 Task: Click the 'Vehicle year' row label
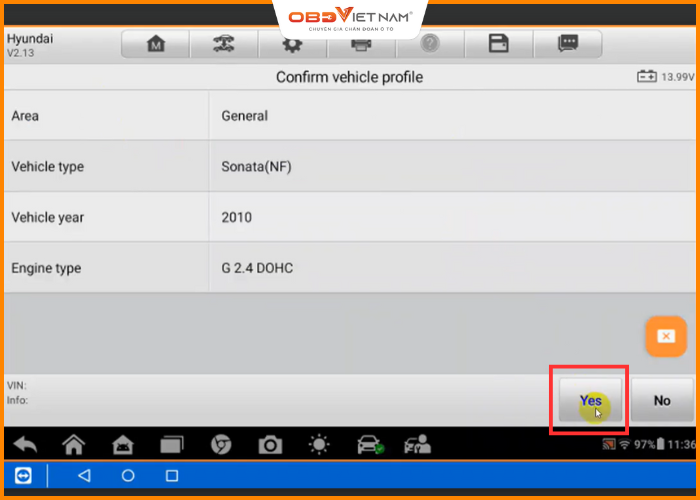click(47, 217)
